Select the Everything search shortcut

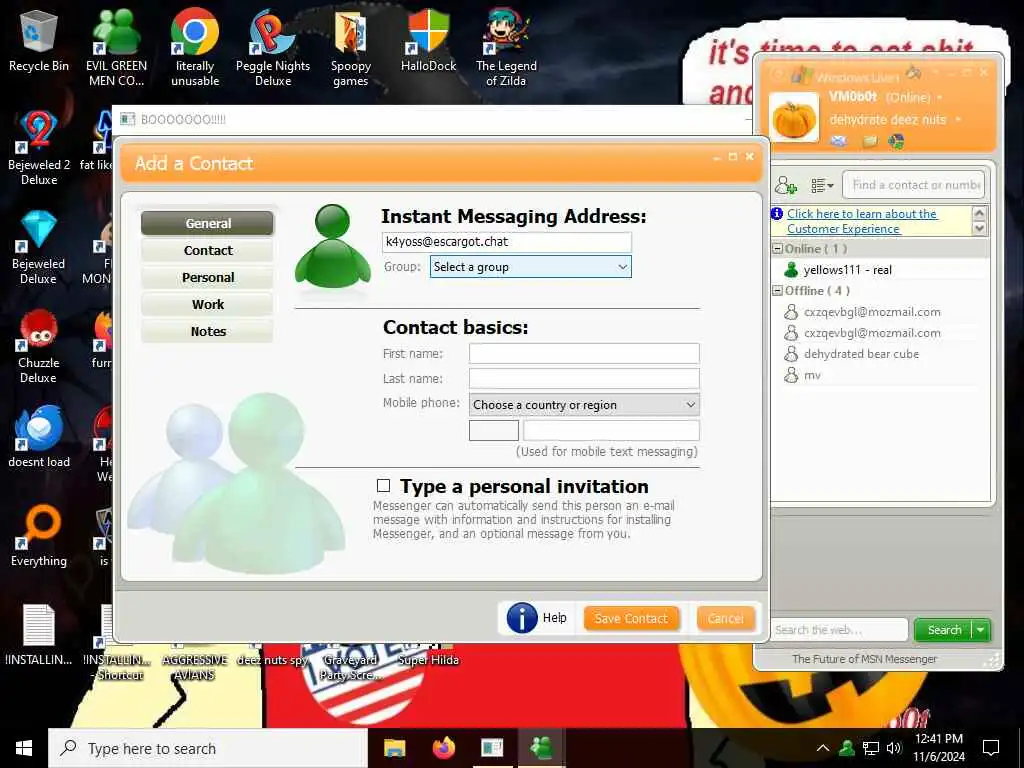click(39, 536)
